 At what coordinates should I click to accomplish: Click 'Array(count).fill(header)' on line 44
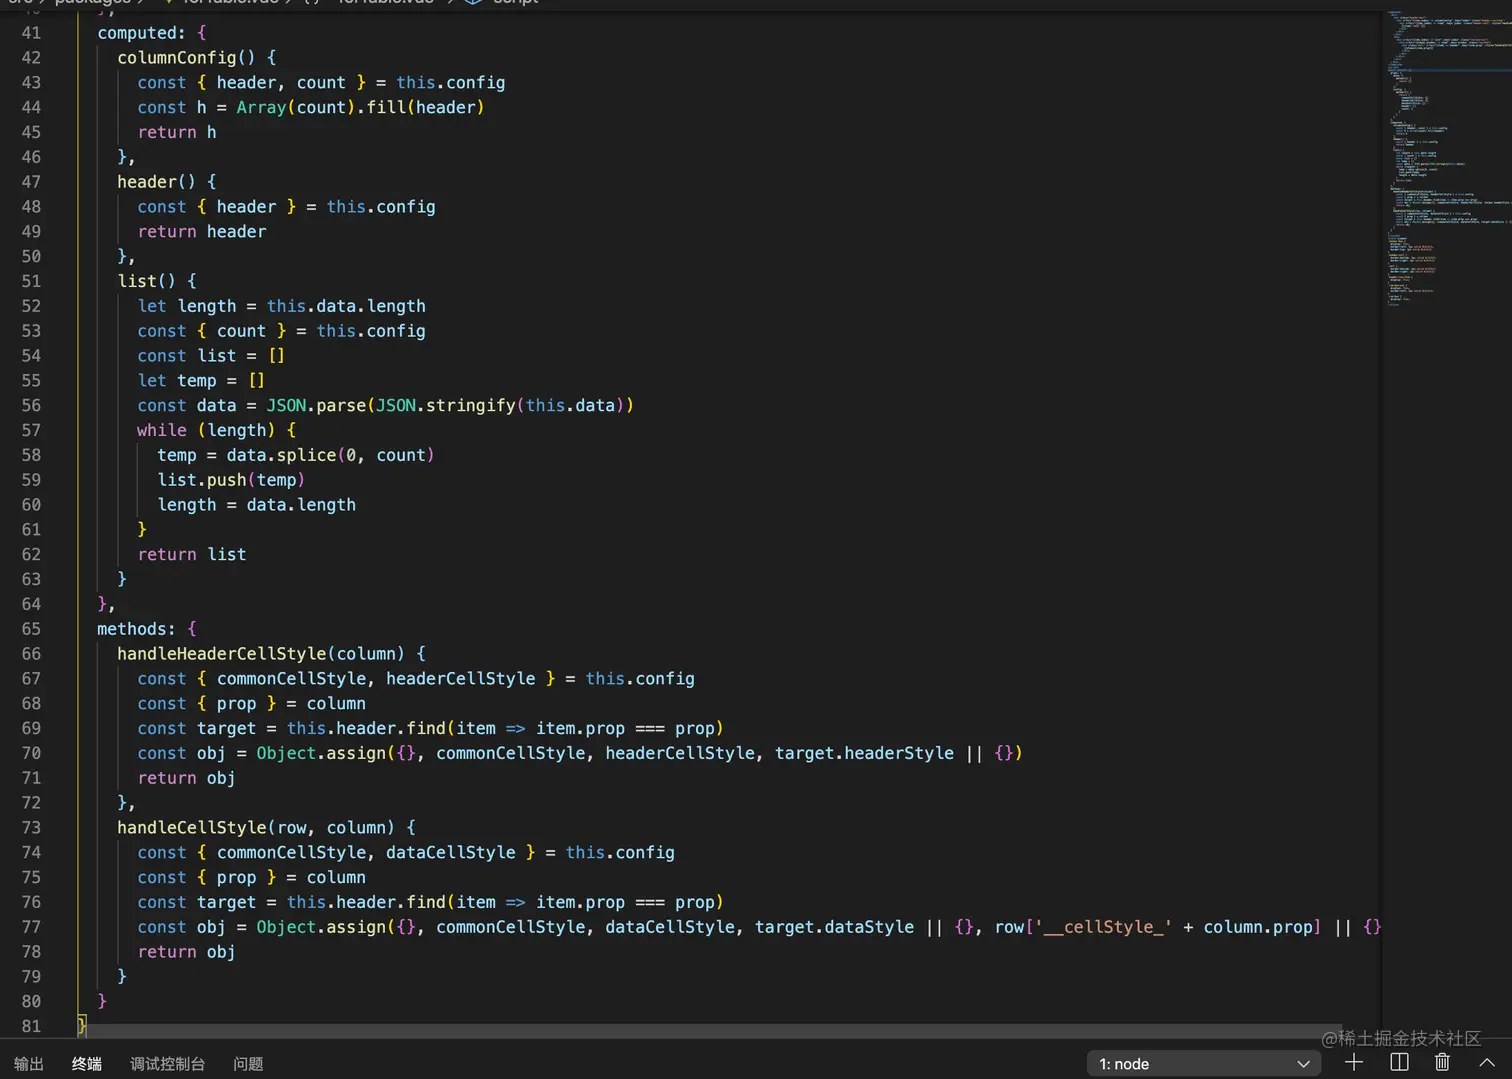coord(360,107)
